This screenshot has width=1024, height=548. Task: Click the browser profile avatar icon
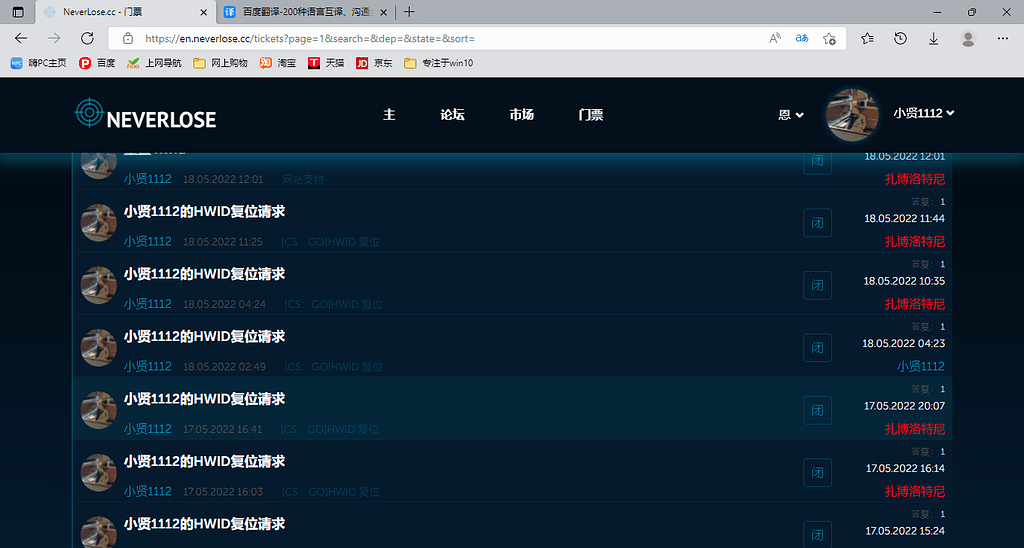pyautogui.click(x=967, y=38)
